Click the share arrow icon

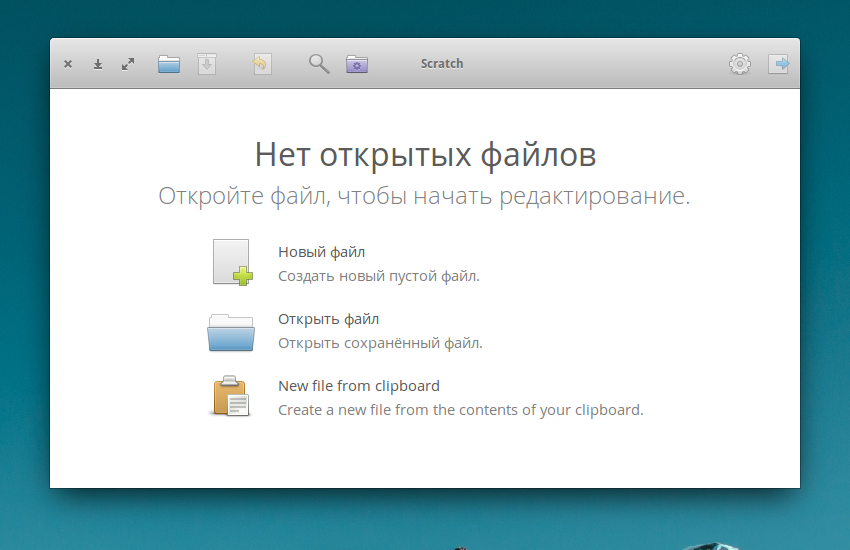tap(778, 64)
